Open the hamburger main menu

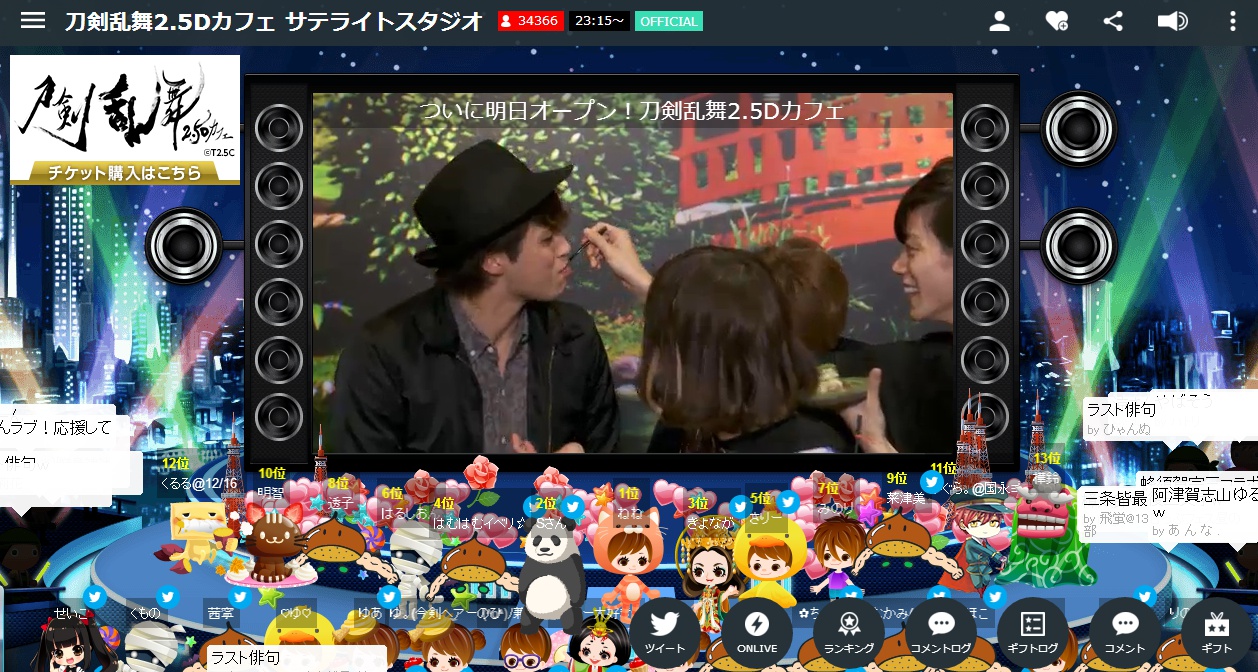pyautogui.click(x=33, y=21)
